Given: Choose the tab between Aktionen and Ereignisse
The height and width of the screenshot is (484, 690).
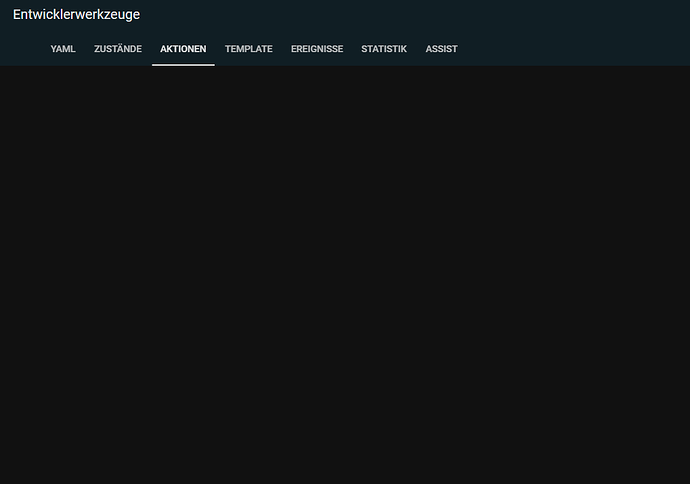Looking at the screenshot, I should click(248, 49).
